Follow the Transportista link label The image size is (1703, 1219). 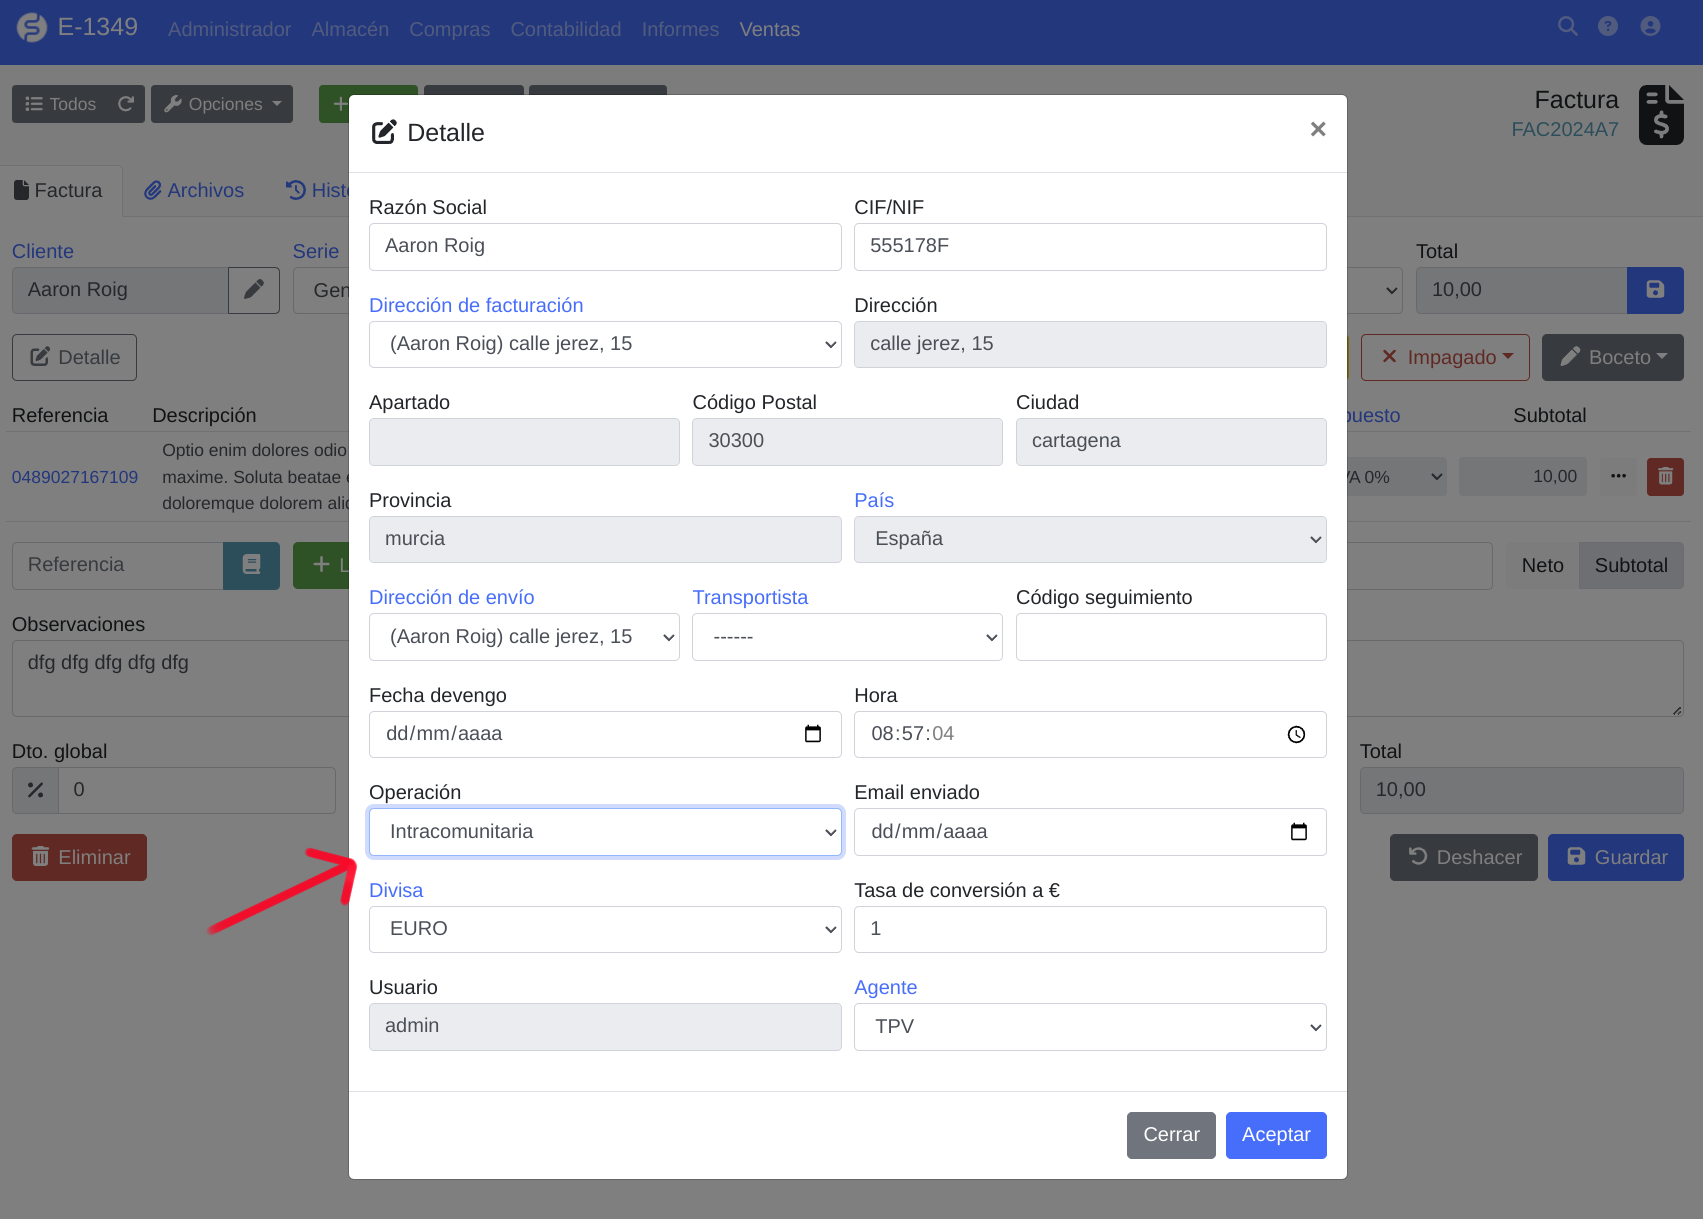pos(750,597)
